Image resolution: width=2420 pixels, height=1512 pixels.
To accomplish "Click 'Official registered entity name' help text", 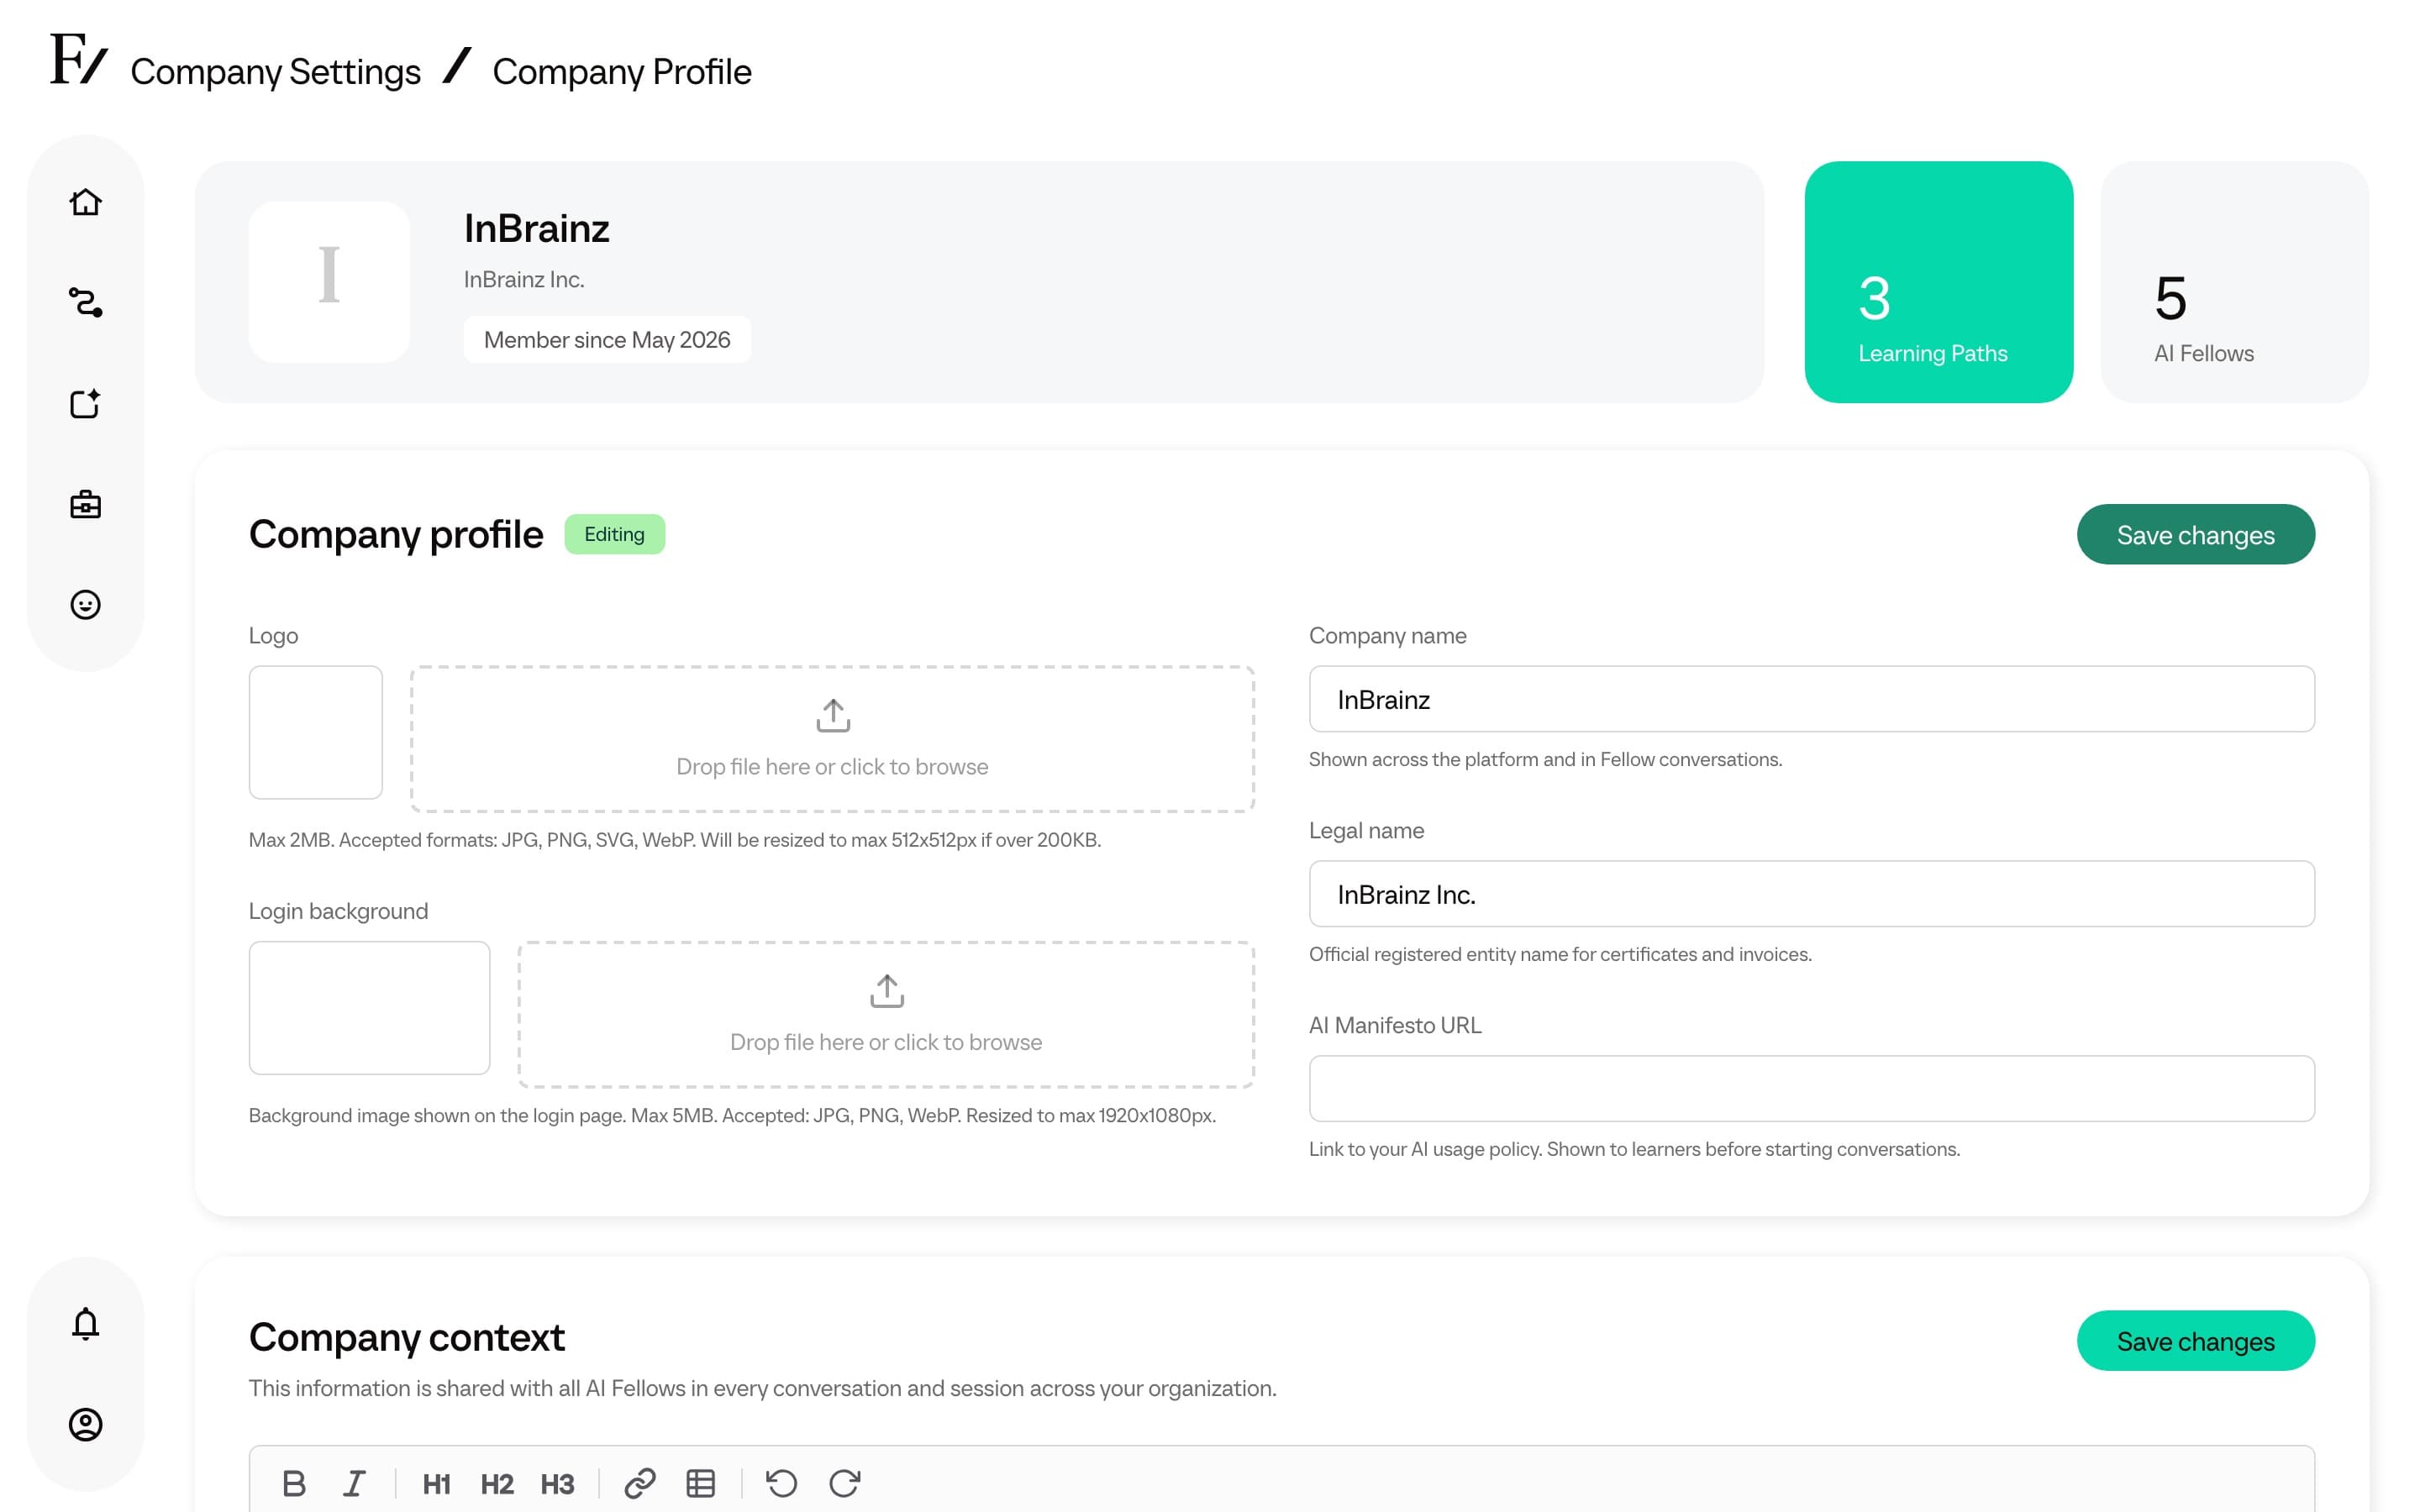I will pyautogui.click(x=1560, y=954).
